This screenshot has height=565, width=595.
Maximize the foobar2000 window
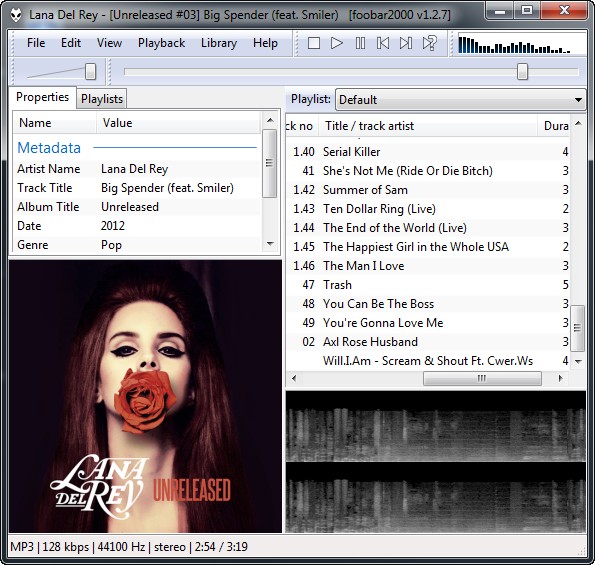[x=527, y=11]
